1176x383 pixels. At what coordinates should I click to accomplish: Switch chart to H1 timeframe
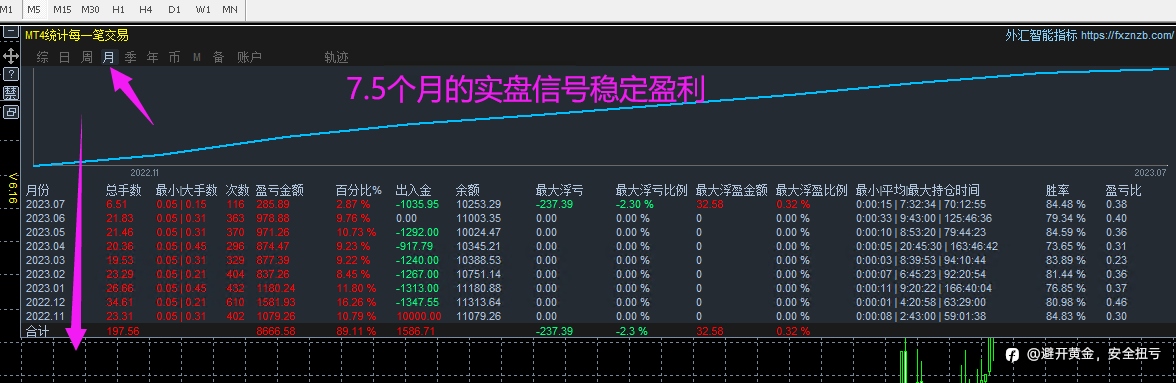point(118,9)
